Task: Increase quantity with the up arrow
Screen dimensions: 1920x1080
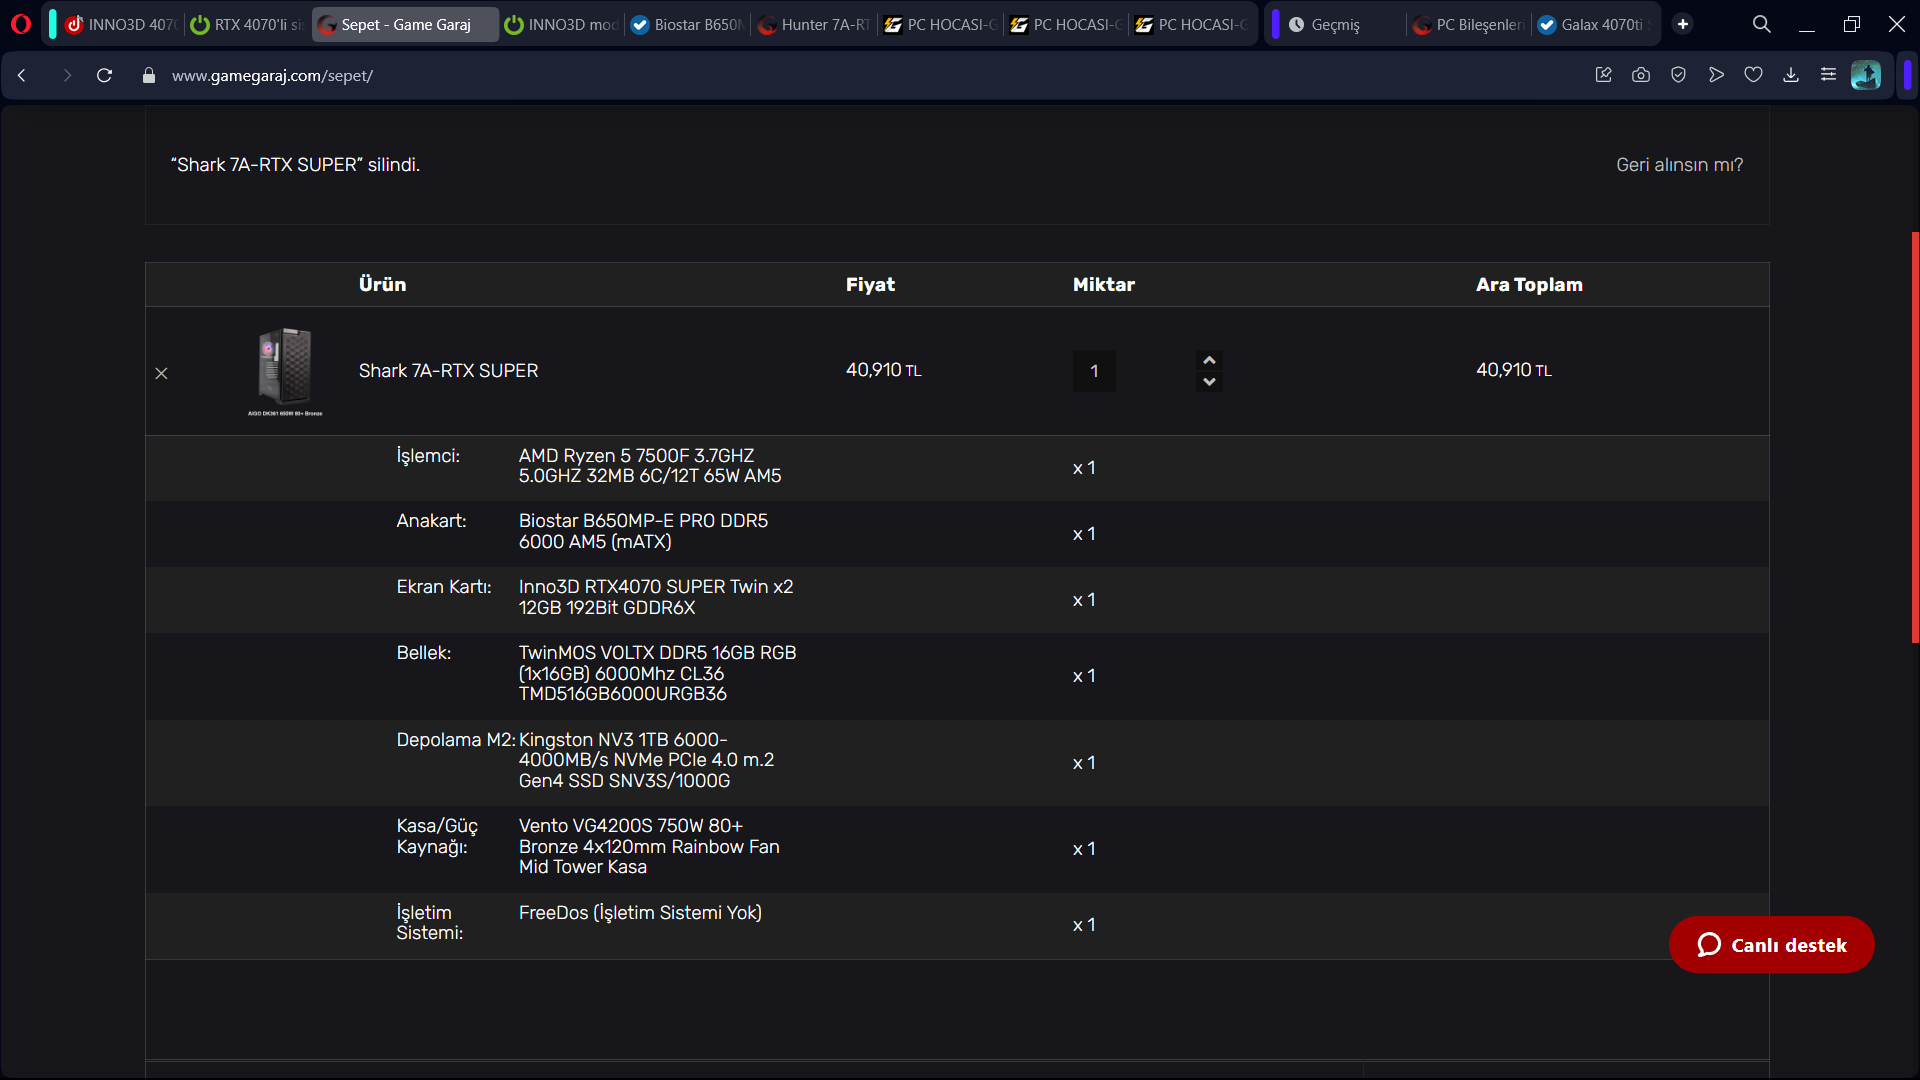Action: (x=1209, y=360)
